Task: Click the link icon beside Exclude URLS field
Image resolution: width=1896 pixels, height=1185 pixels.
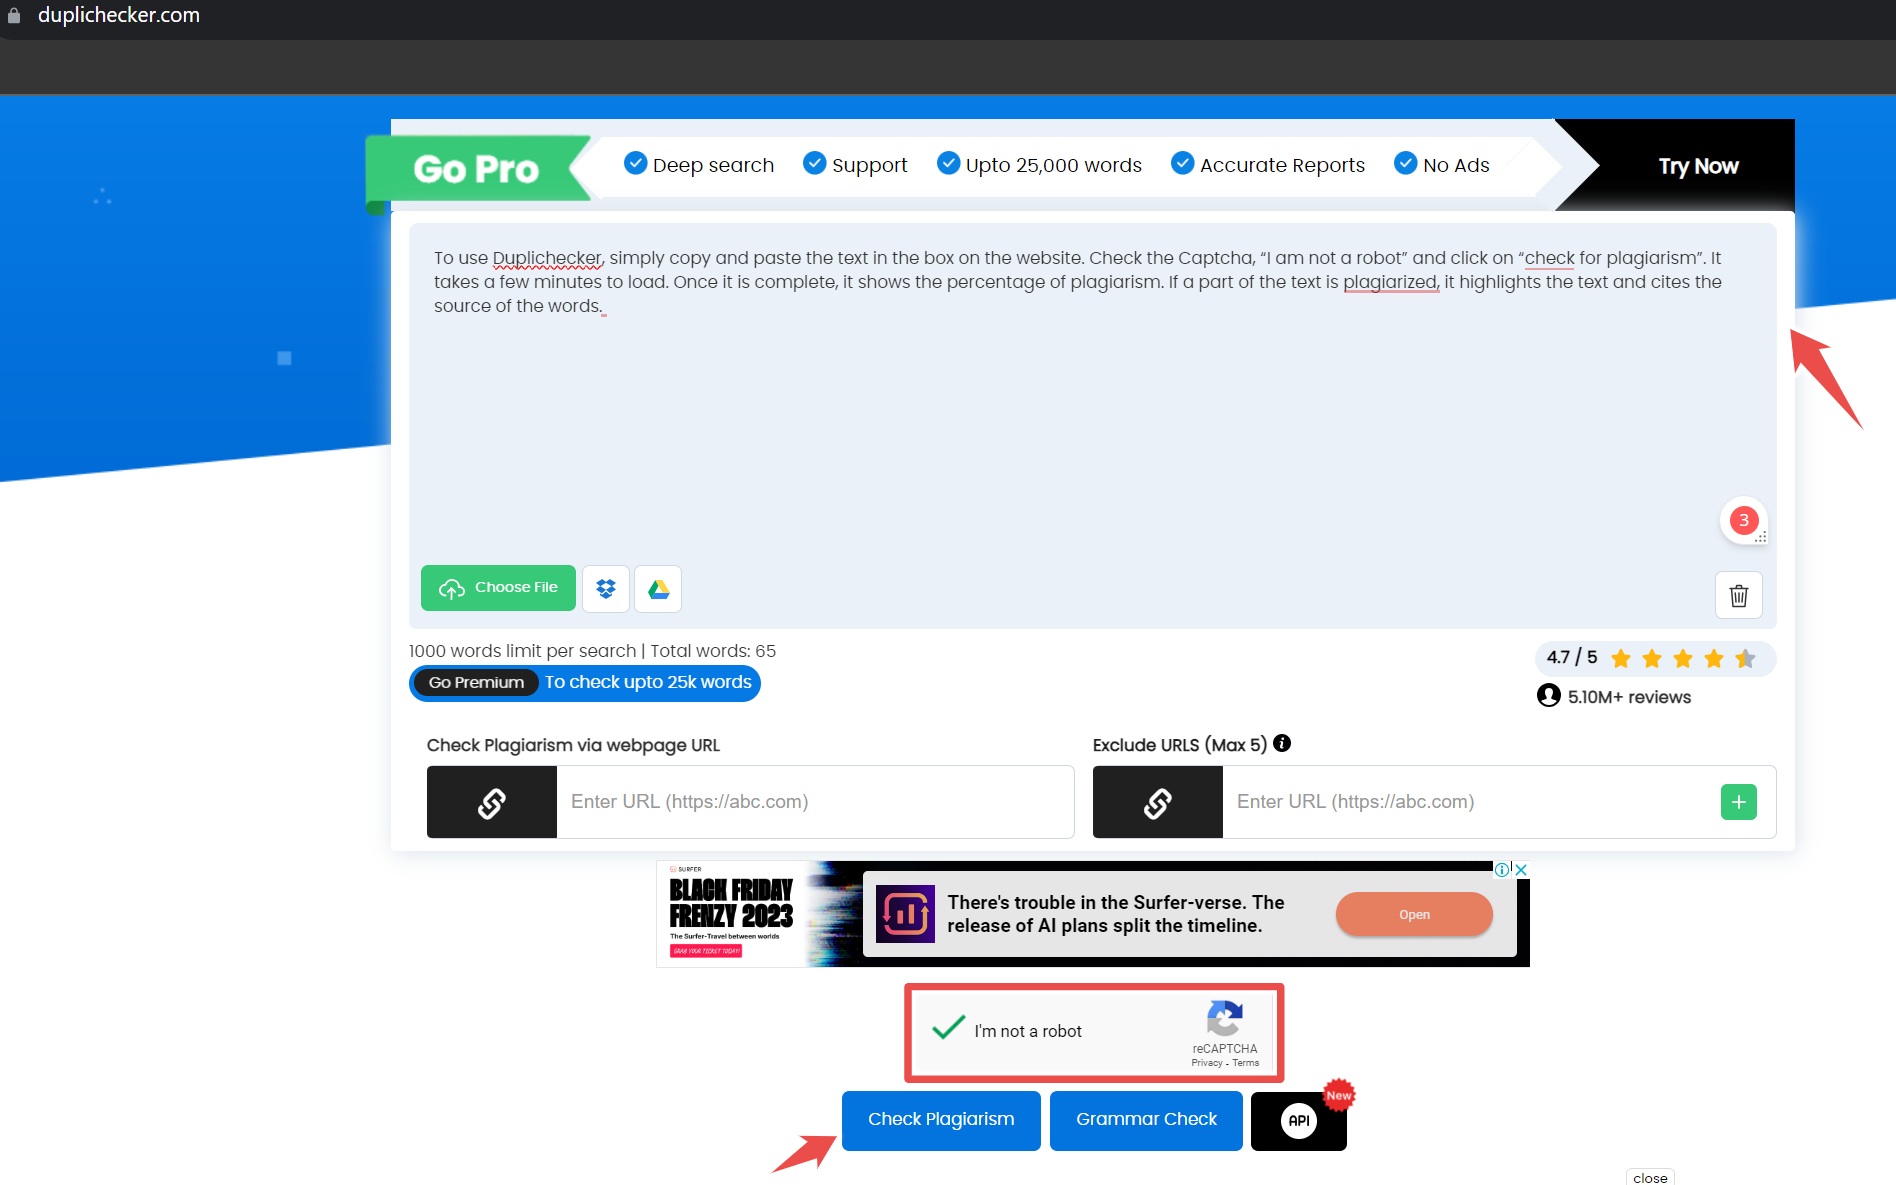Action: pyautogui.click(x=1158, y=802)
